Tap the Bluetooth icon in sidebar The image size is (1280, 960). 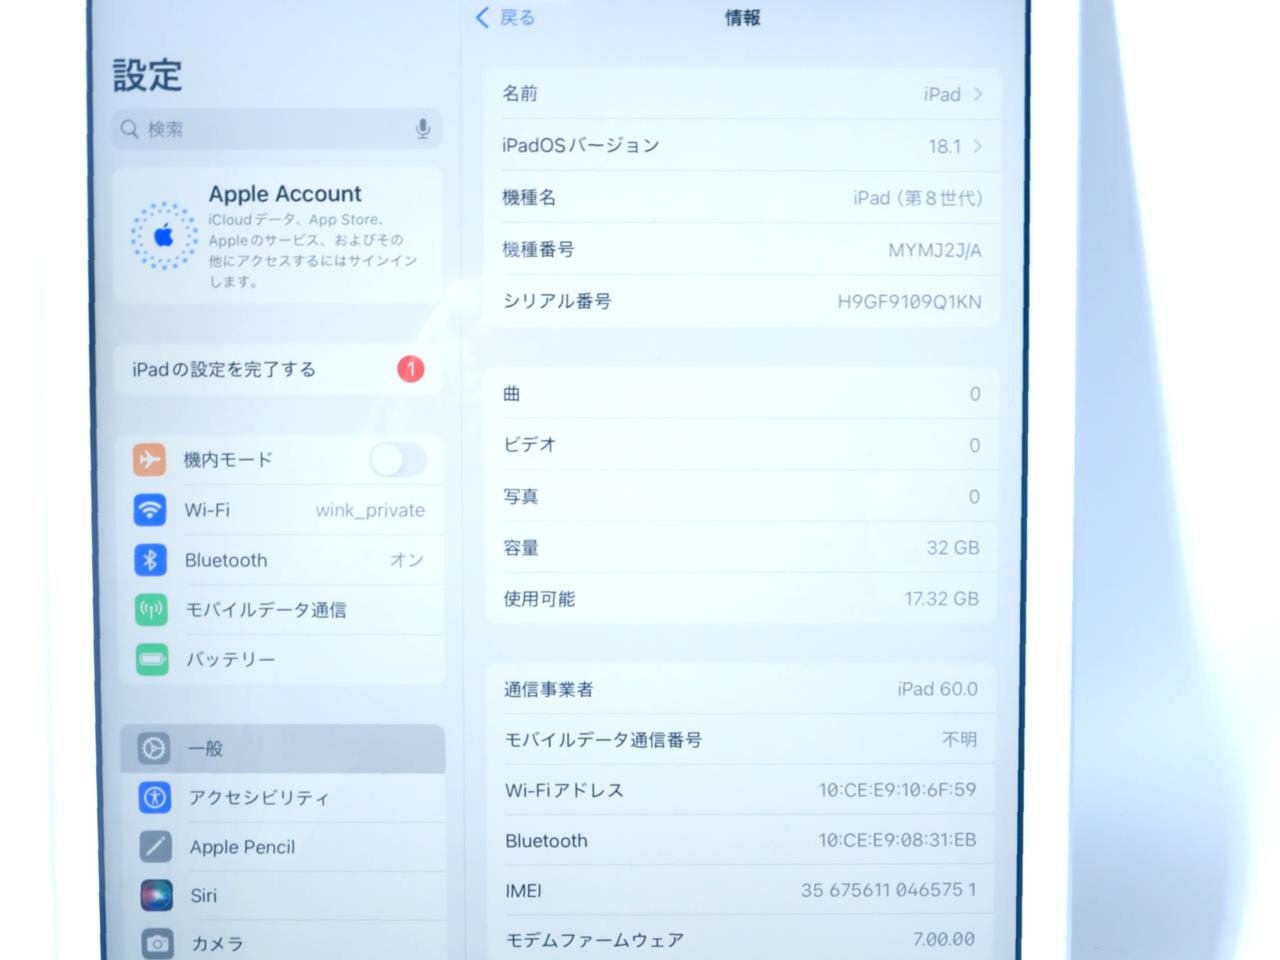(x=151, y=560)
